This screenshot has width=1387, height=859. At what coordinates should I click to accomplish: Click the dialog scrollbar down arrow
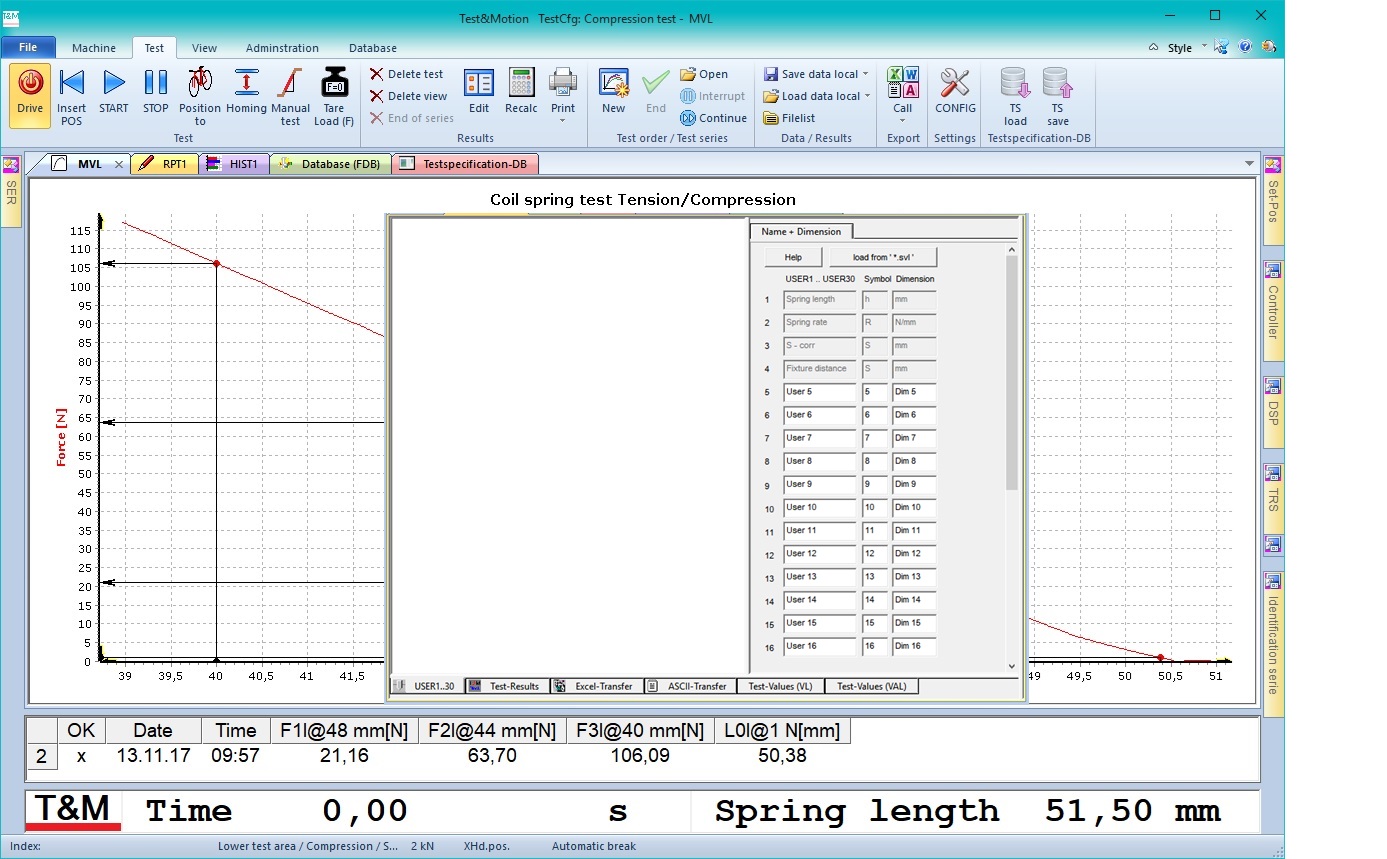coord(1012,666)
